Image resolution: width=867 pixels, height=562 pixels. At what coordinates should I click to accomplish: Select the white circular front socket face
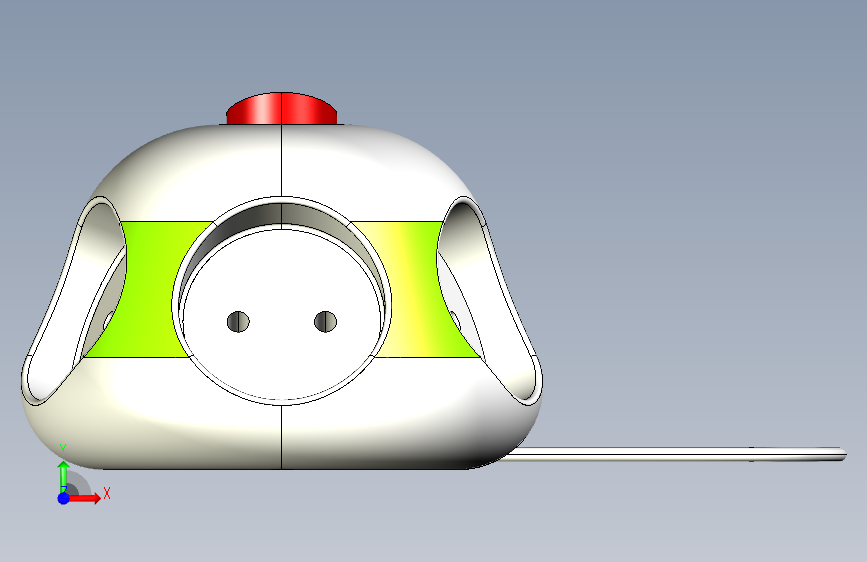point(281,314)
